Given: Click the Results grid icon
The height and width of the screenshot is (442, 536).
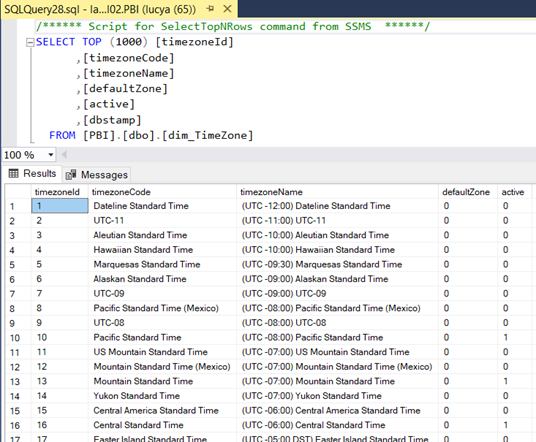Looking at the screenshot, I should point(13,173).
